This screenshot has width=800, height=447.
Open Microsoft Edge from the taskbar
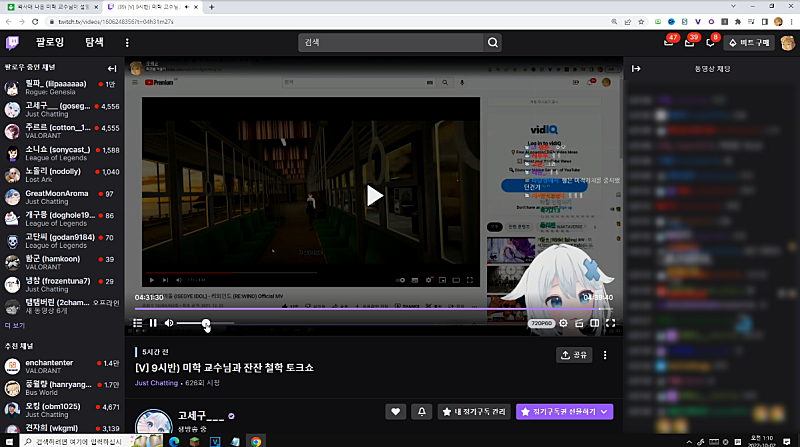point(174,441)
